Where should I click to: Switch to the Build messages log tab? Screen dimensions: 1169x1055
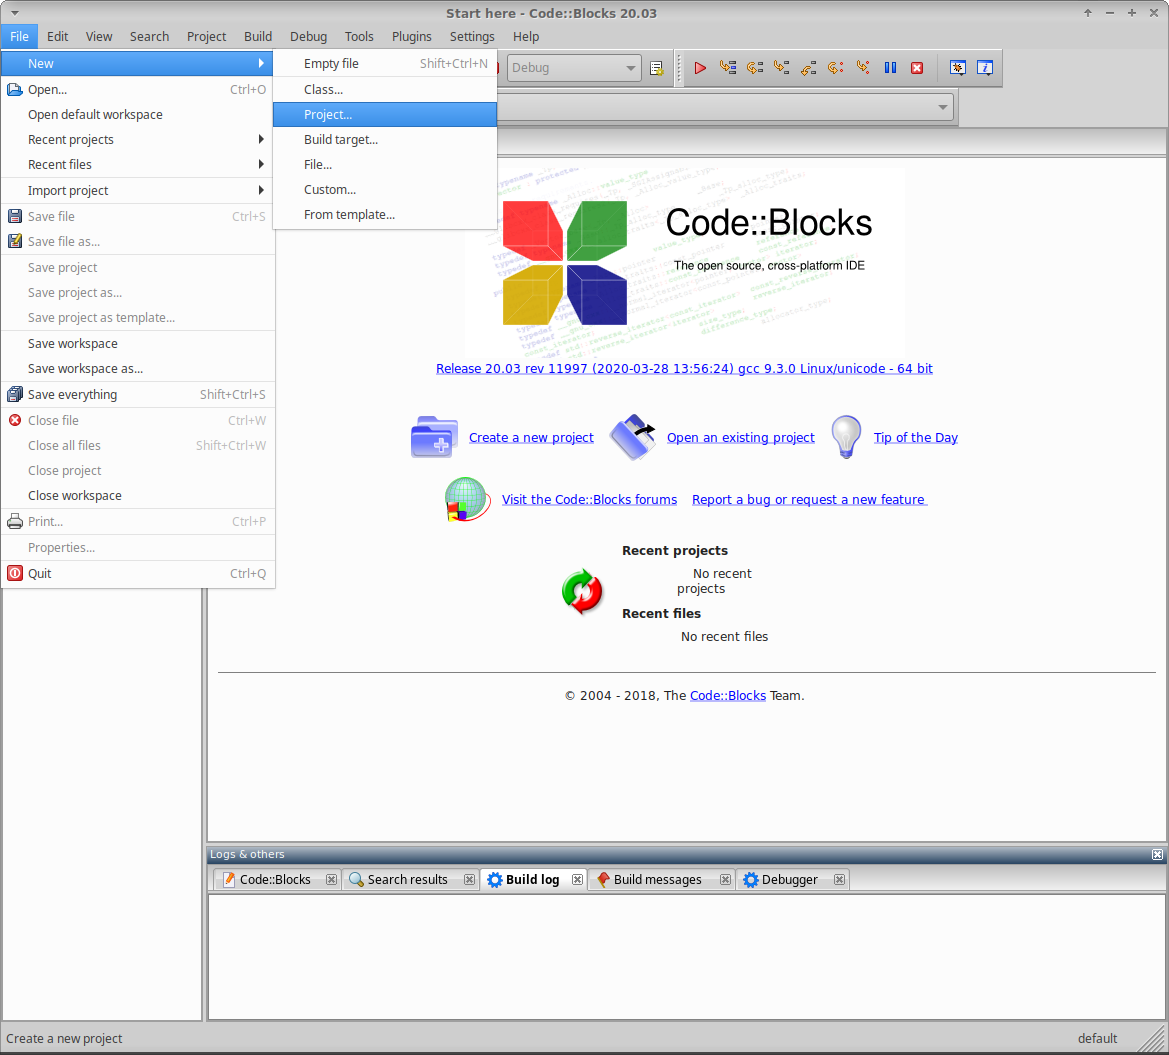[x=660, y=879]
